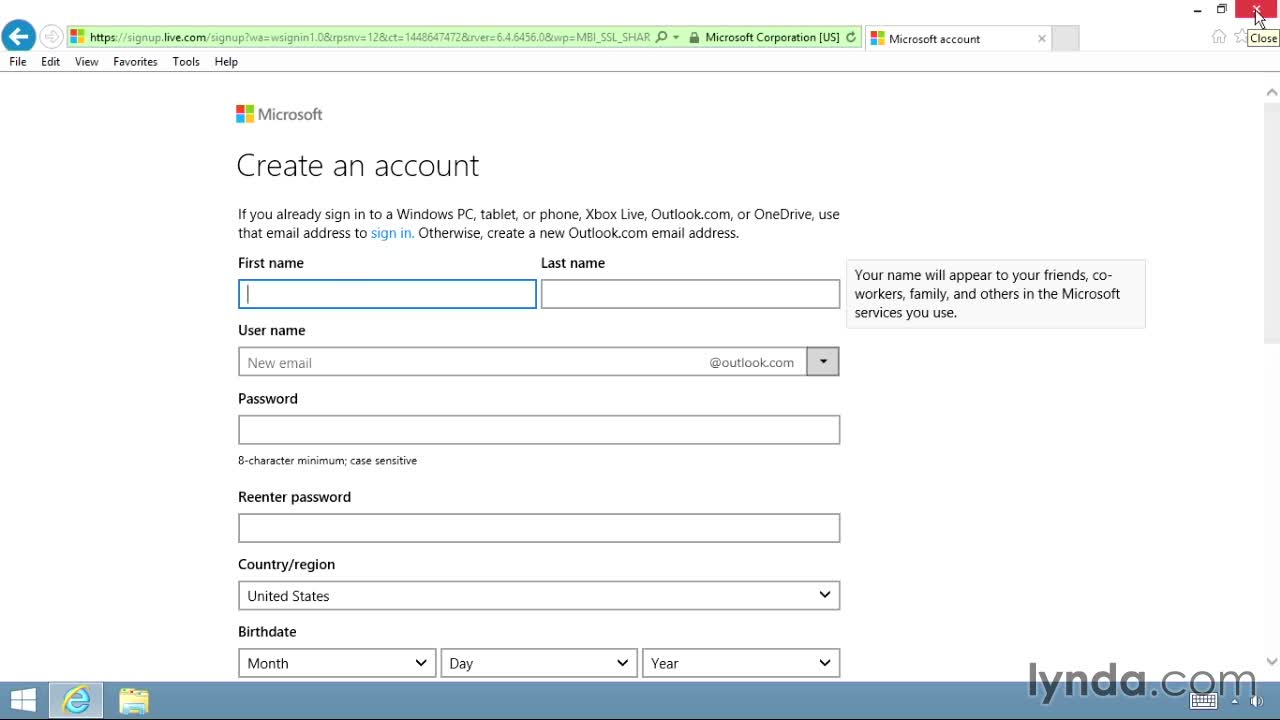Click the Password field
Viewport: 1280px width, 720px height.
pos(539,430)
